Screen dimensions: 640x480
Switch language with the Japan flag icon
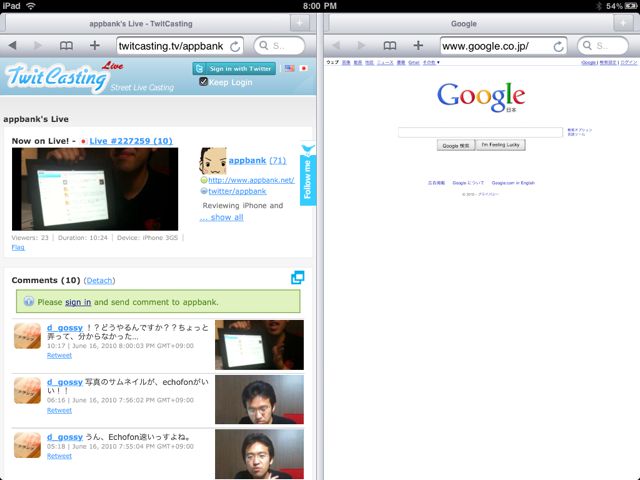tap(303, 68)
